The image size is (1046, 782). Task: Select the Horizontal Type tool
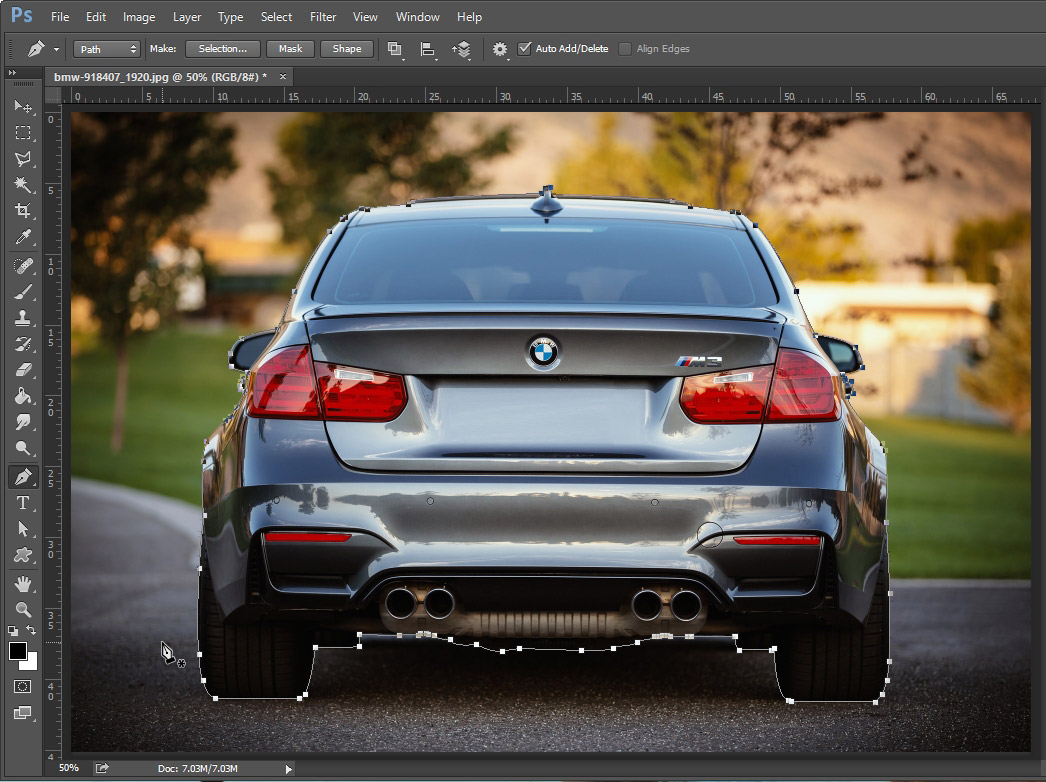tap(23, 503)
